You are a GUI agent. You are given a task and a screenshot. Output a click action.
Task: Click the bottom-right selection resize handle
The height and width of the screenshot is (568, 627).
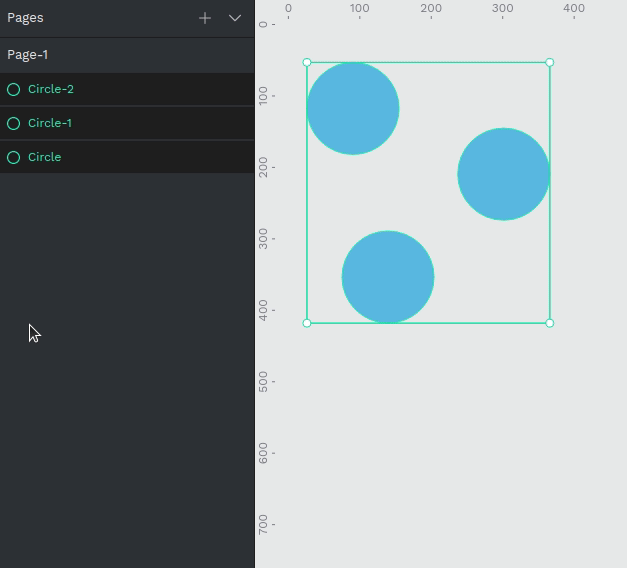[550, 323]
